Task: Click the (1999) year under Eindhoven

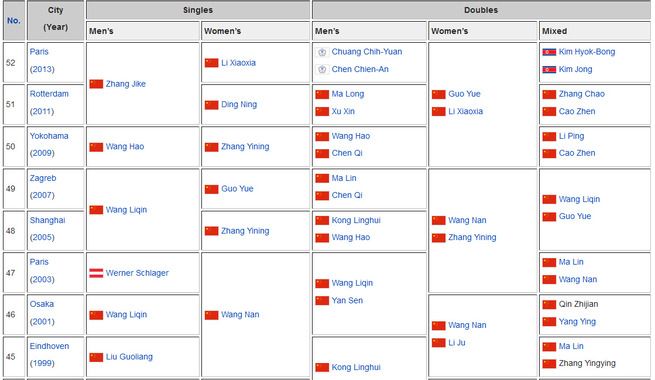Action: [x=42, y=363]
